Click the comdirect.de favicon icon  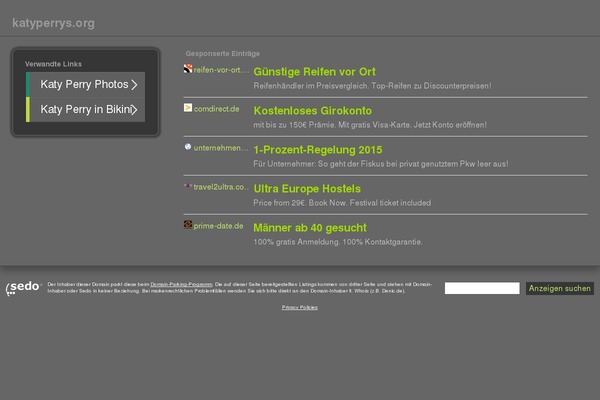[188, 108]
